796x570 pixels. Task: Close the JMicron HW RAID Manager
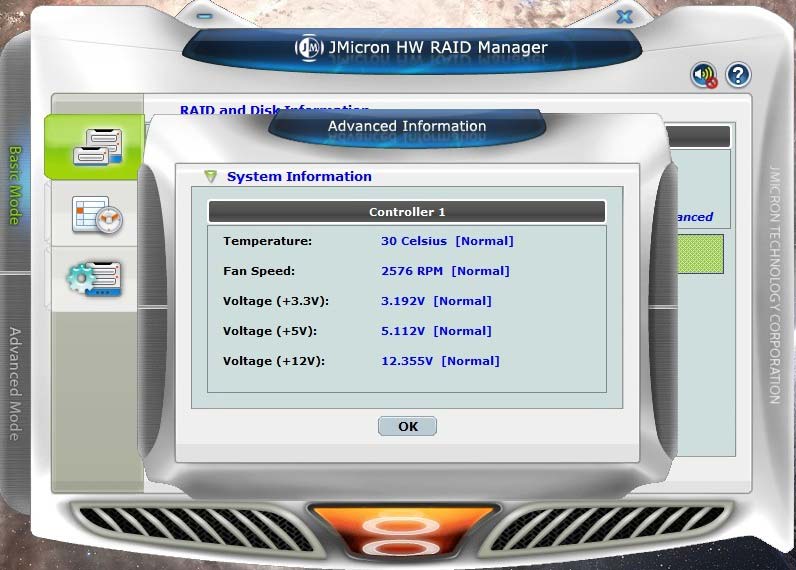point(624,16)
